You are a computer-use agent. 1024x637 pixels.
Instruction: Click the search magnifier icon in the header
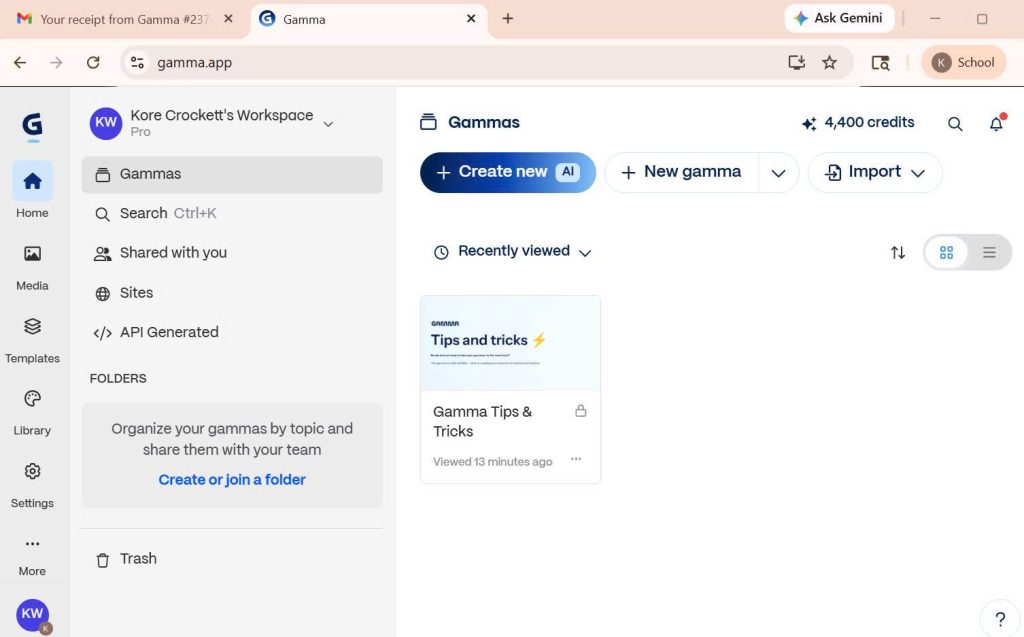coord(955,123)
